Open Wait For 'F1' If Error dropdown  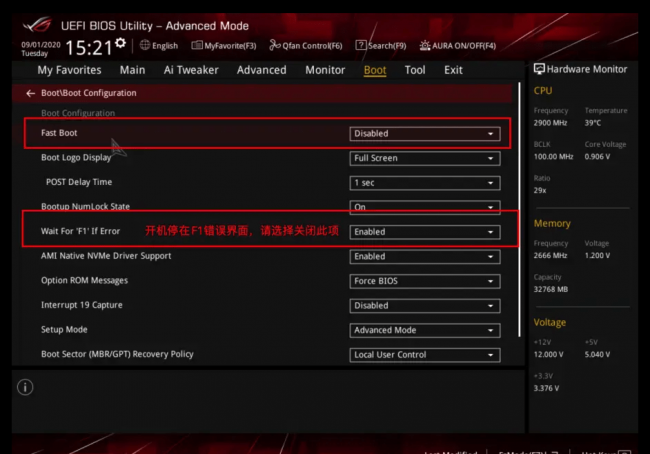[425, 232]
